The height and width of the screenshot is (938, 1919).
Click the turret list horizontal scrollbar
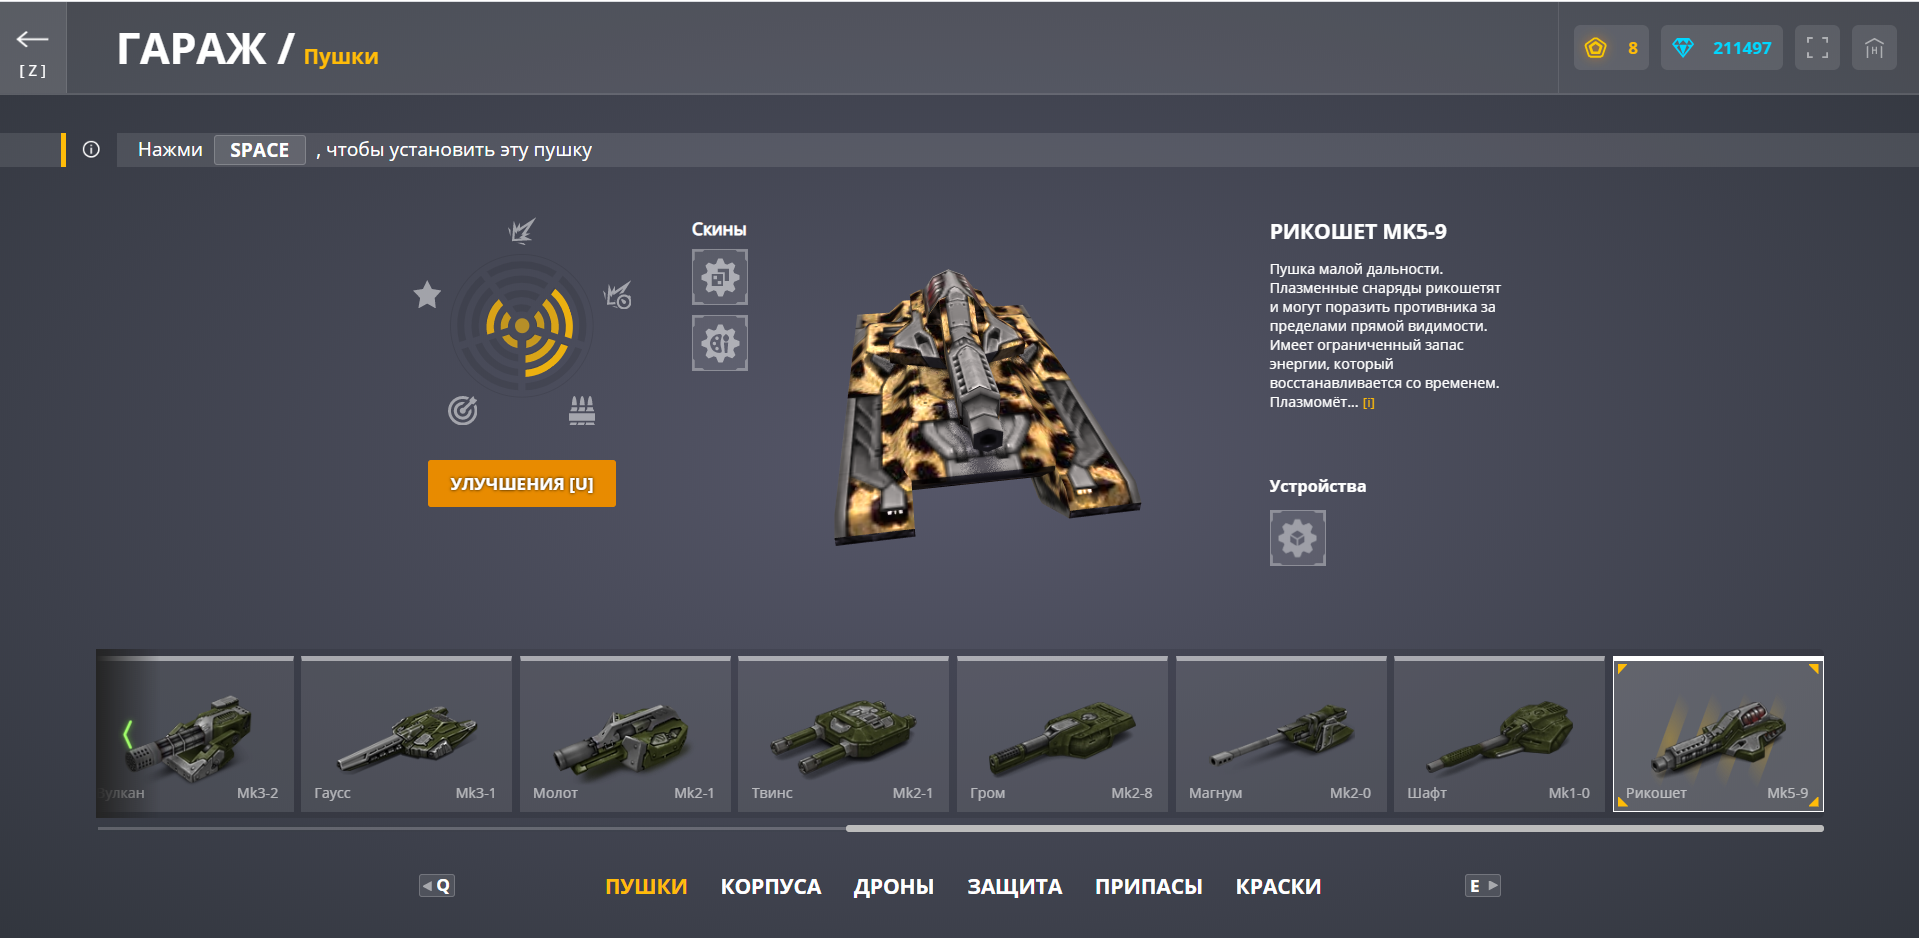tap(1335, 828)
